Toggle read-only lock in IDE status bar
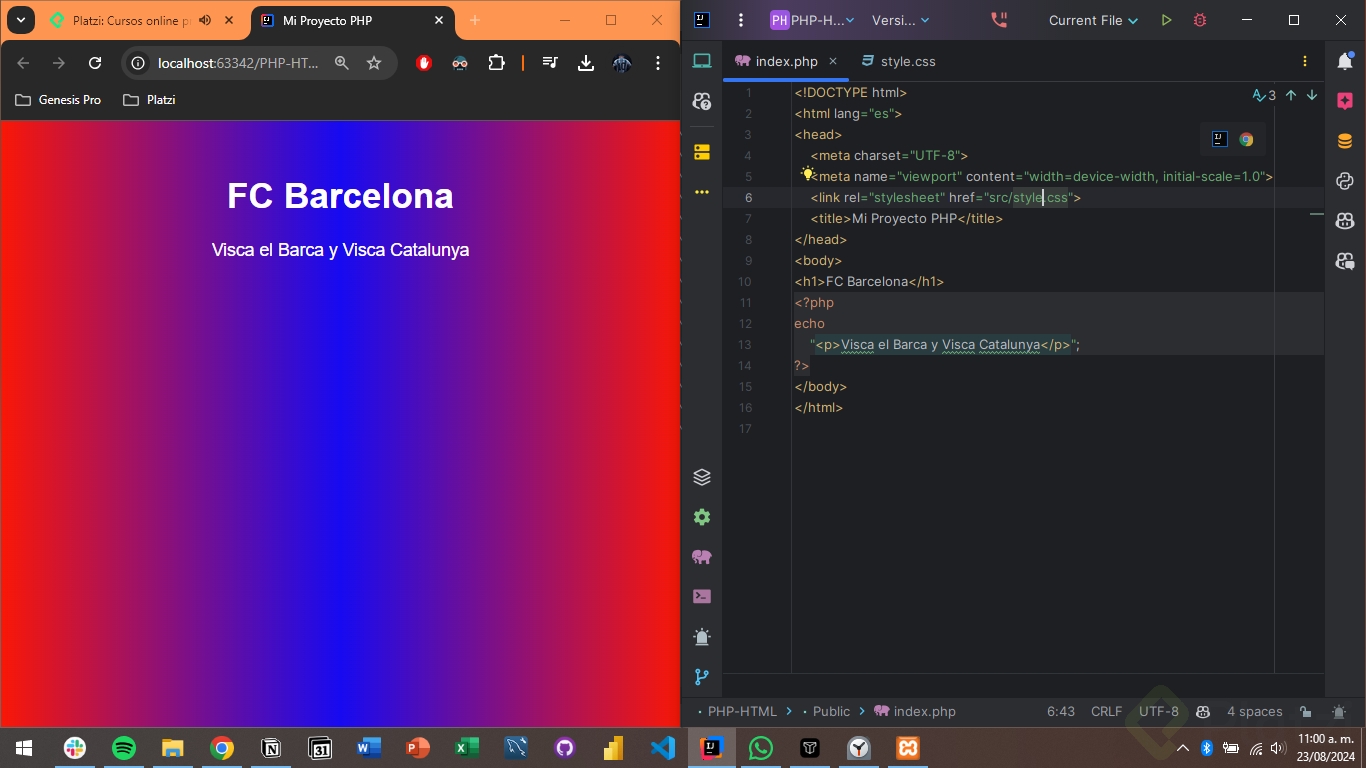This screenshot has height=768, width=1366. point(1305,712)
